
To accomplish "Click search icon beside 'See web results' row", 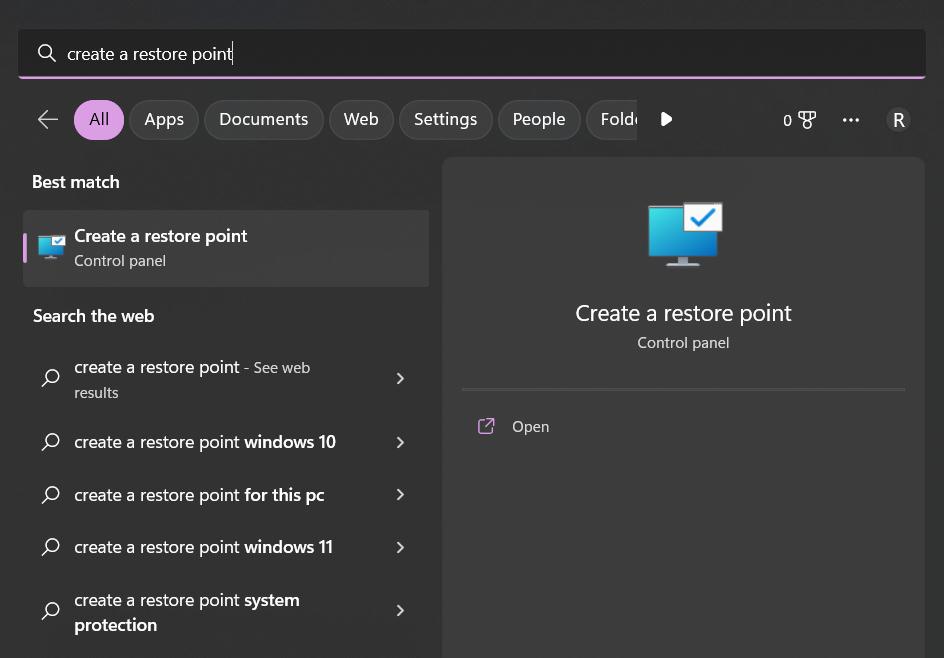I will (x=51, y=378).
